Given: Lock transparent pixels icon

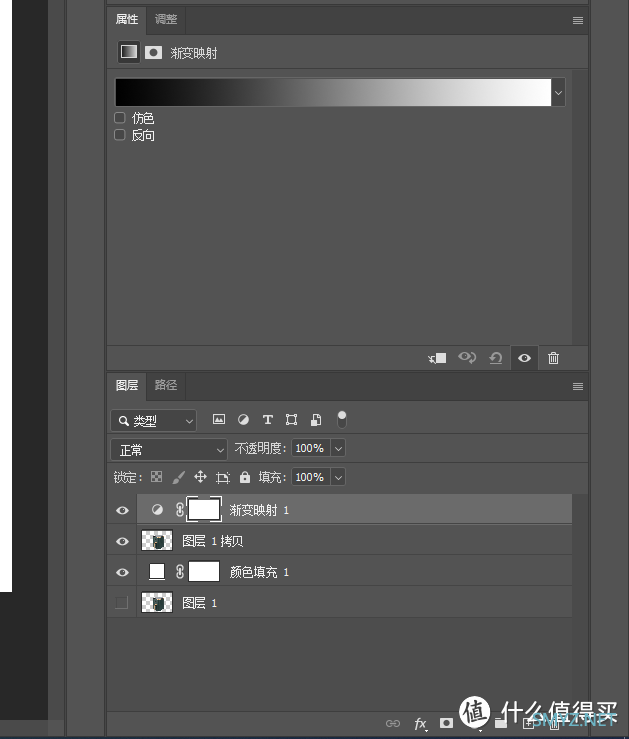Looking at the screenshot, I should (156, 477).
